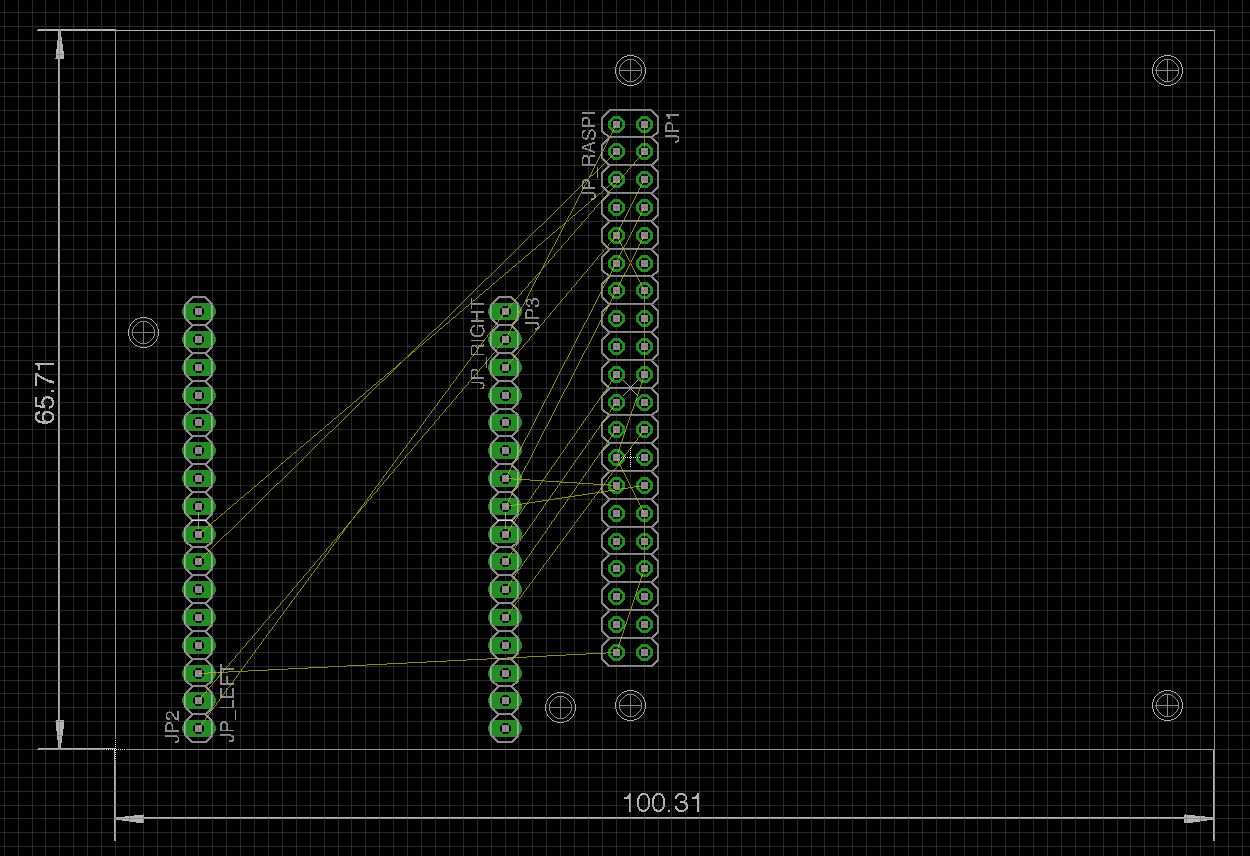The image size is (1250, 856).
Task: Select the mounting hole left of JP2 header
Action: point(145,331)
